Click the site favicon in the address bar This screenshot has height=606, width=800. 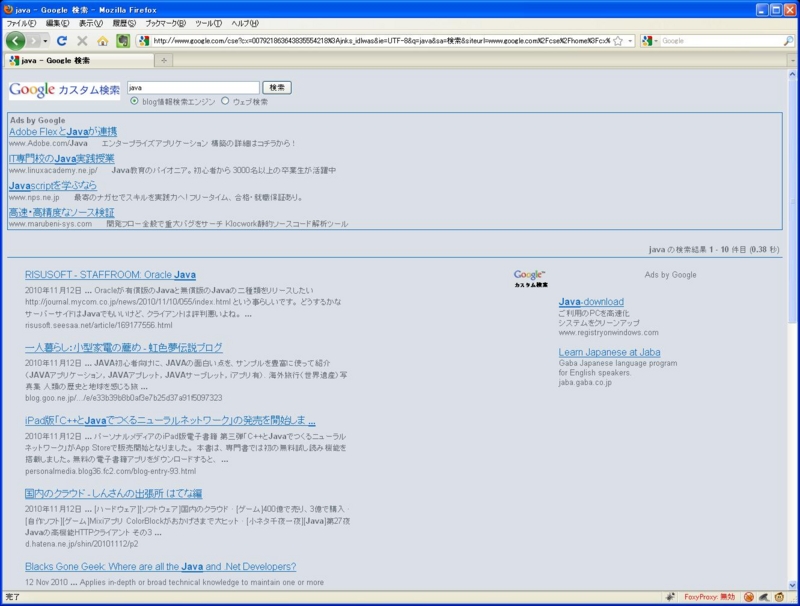144,41
